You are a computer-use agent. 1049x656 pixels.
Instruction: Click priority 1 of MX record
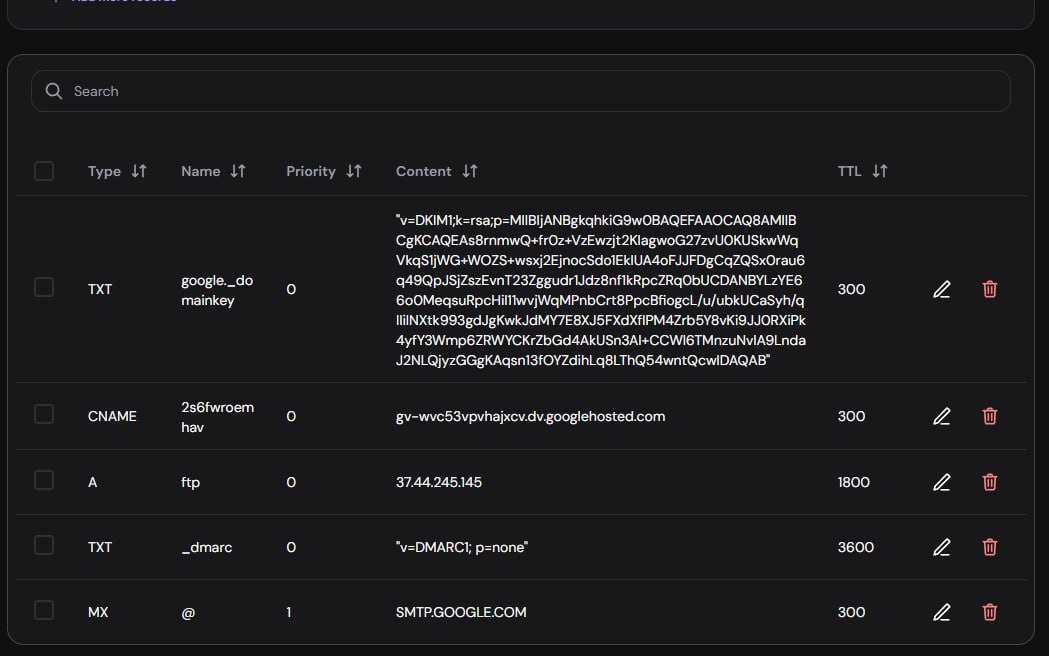click(x=288, y=613)
